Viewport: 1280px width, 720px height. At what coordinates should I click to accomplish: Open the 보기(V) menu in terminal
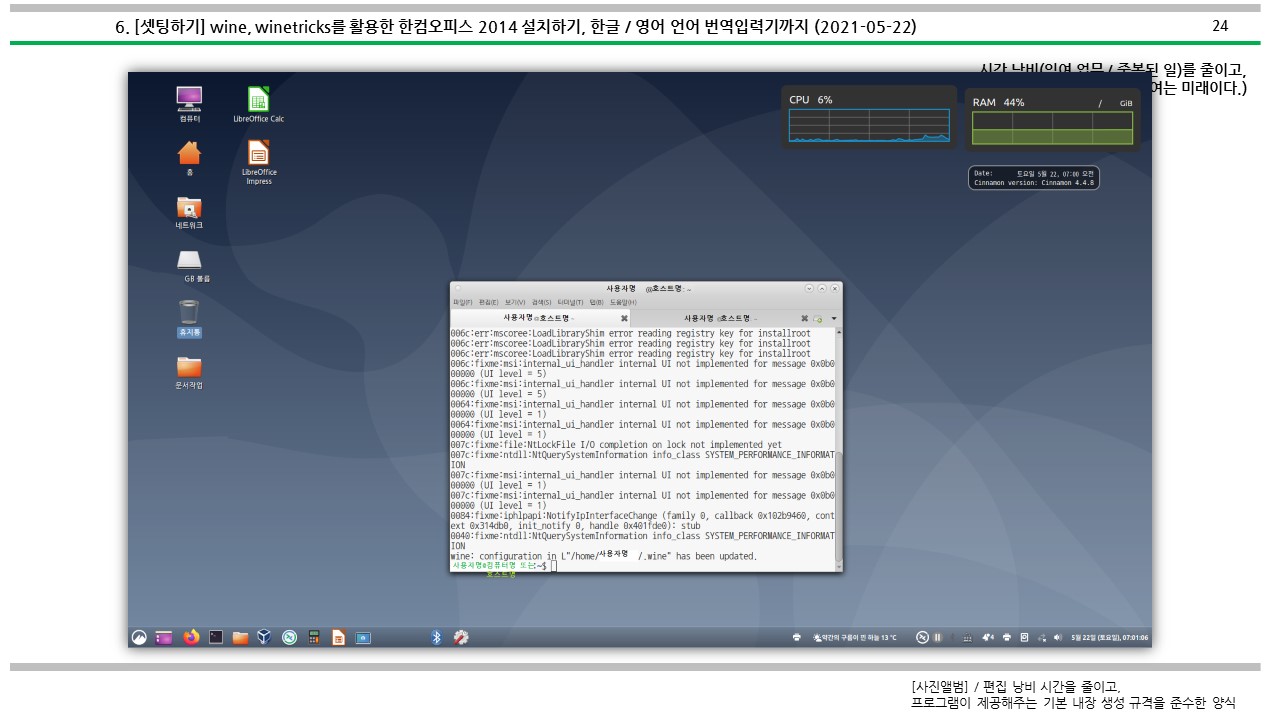tap(515, 302)
